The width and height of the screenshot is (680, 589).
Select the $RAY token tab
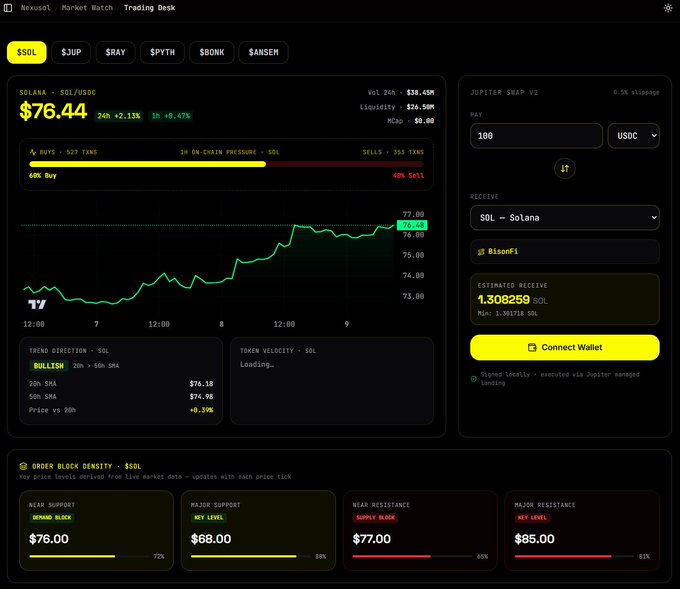tap(115, 52)
